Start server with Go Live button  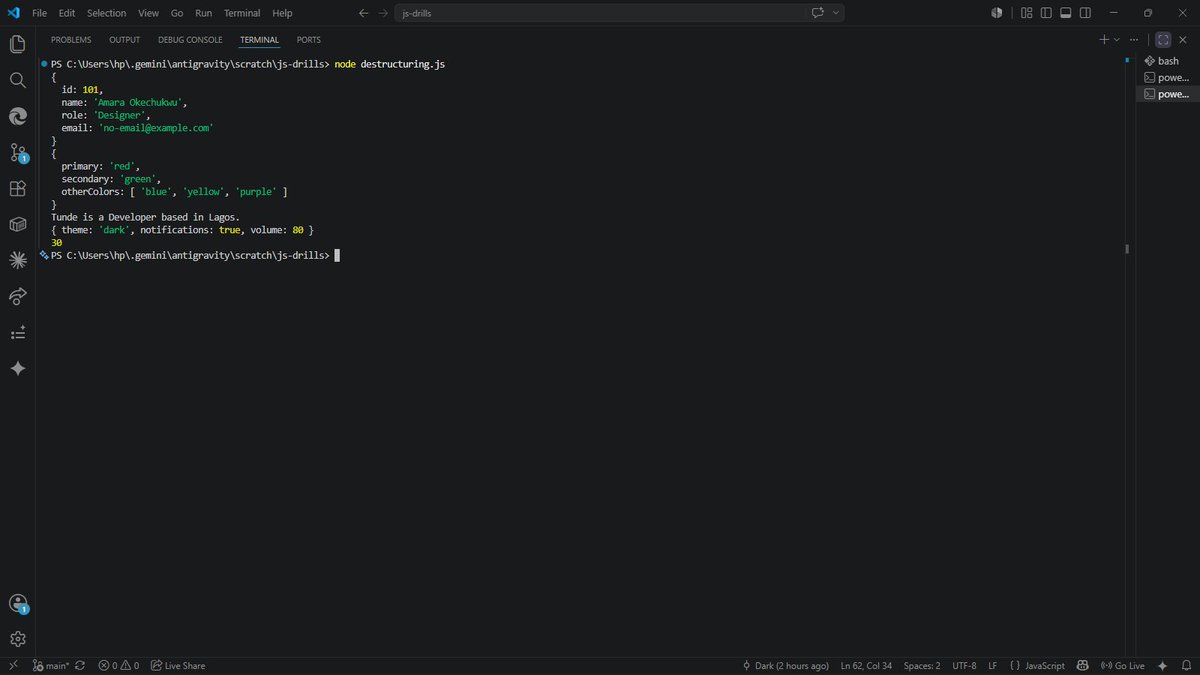coord(1123,665)
